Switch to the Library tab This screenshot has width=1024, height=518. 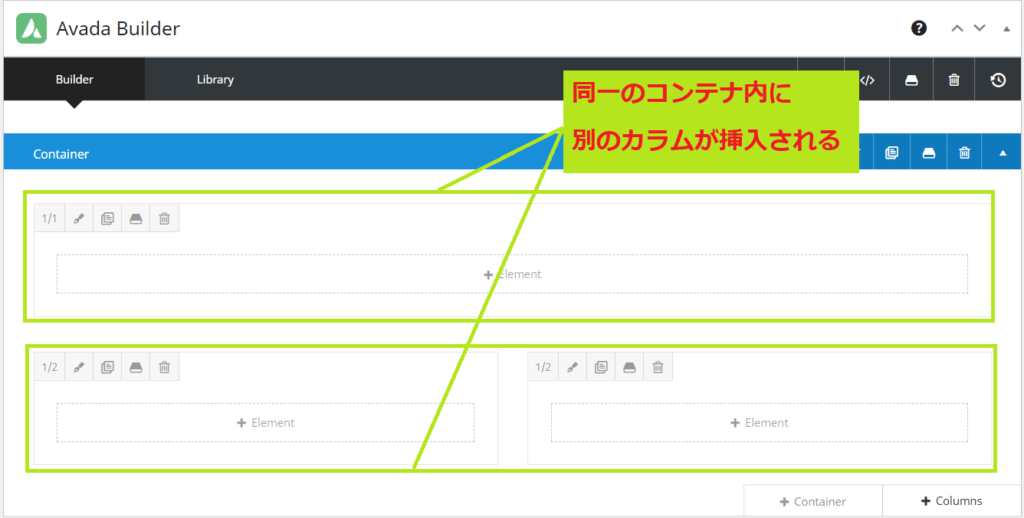(x=215, y=79)
